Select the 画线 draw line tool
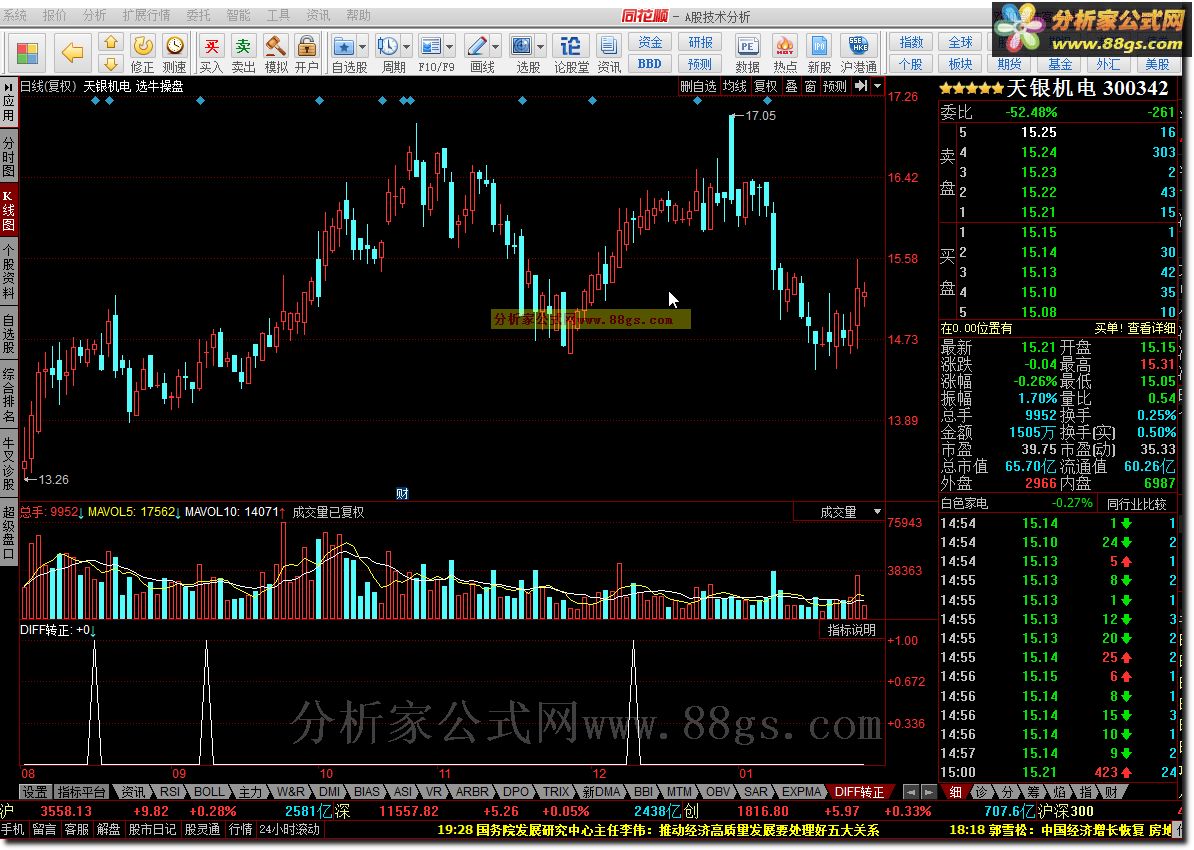Screen dimensions: 1194x850 pyautogui.click(x=477, y=53)
